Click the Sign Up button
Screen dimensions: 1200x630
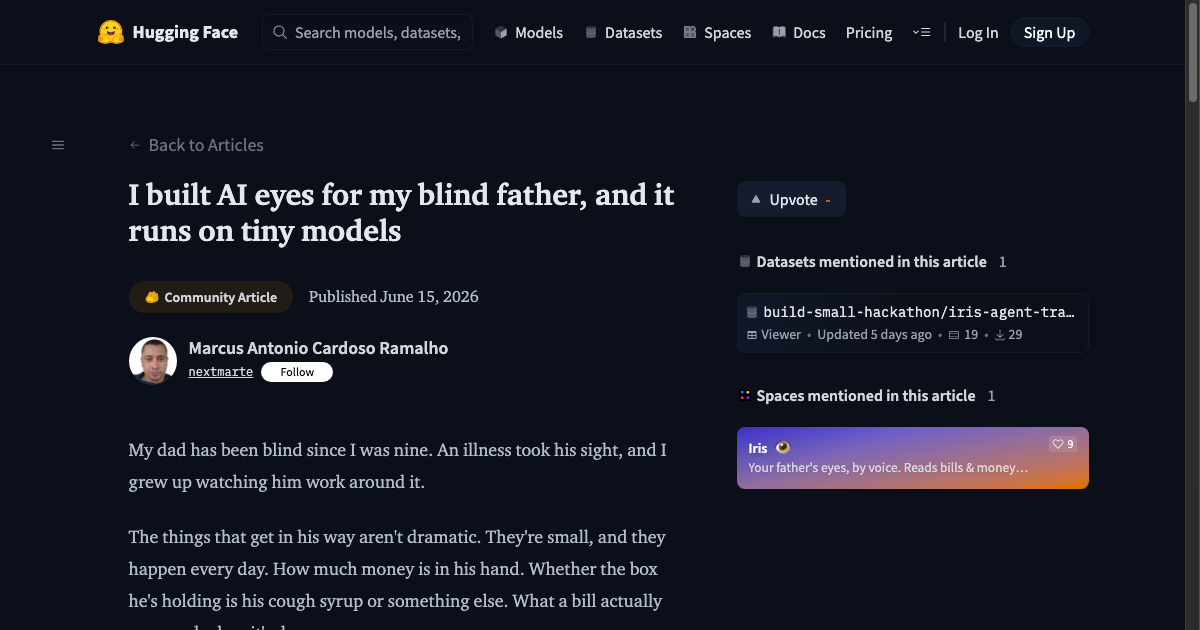(1049, 32)
